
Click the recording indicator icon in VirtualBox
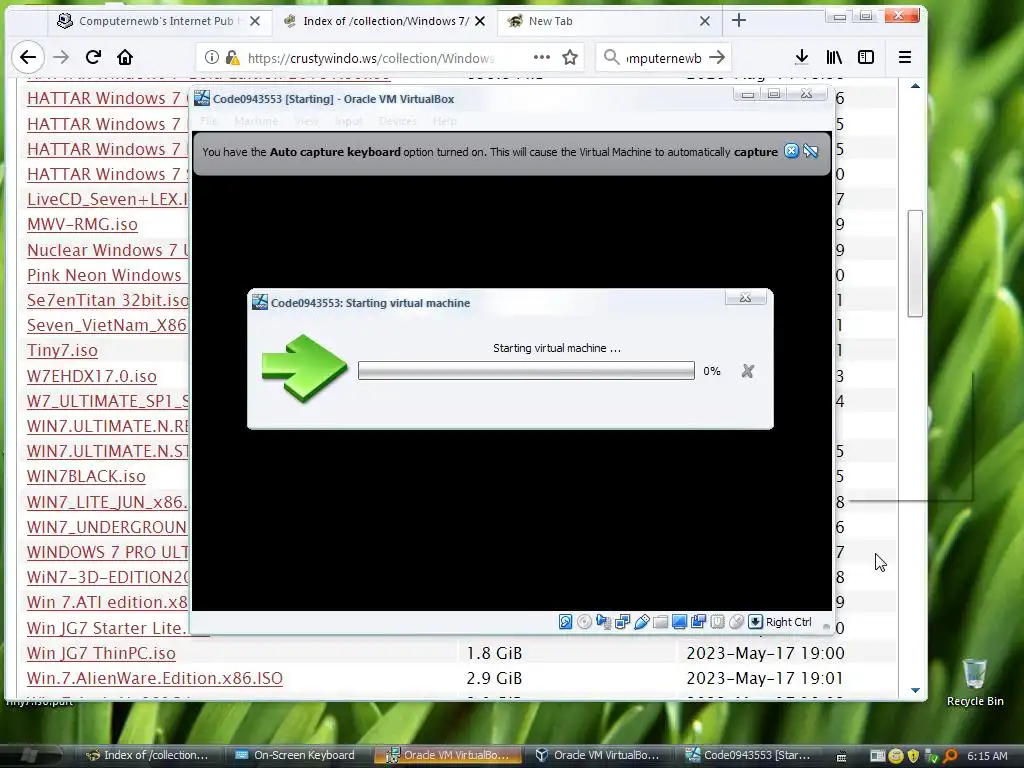click(698, 622)
